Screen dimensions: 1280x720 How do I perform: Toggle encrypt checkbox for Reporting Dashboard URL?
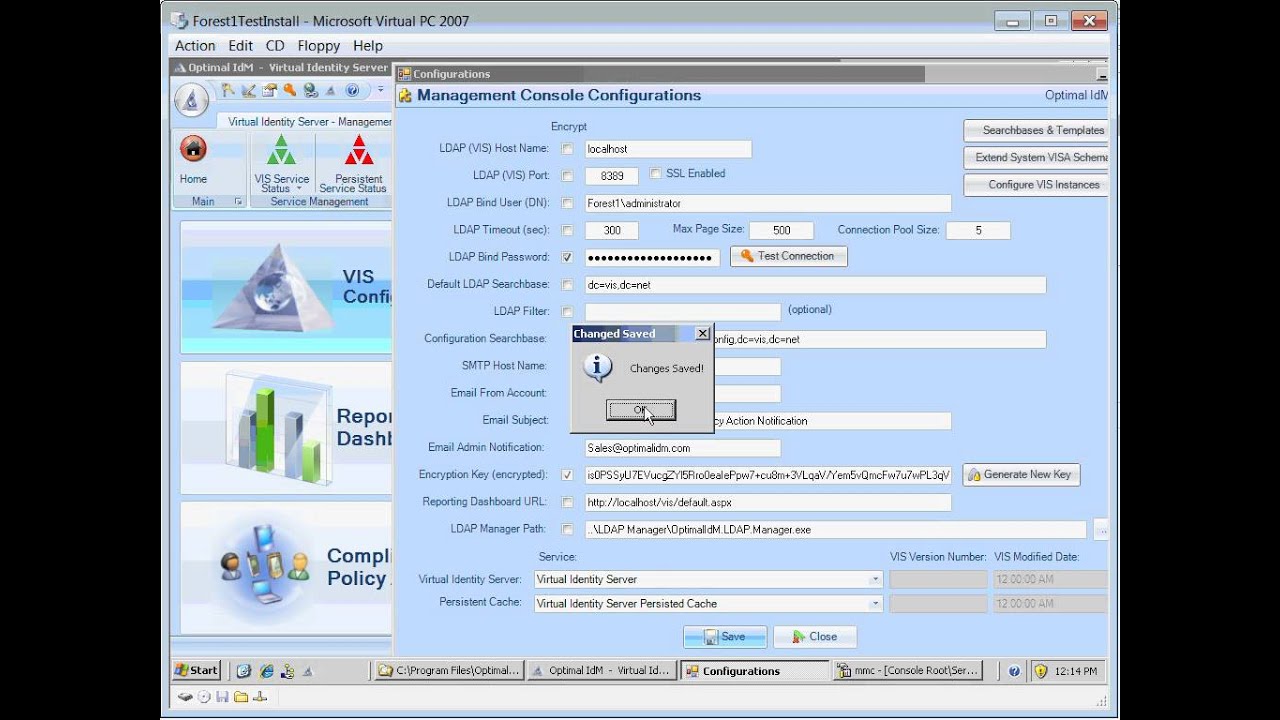(x=567, y=502)
